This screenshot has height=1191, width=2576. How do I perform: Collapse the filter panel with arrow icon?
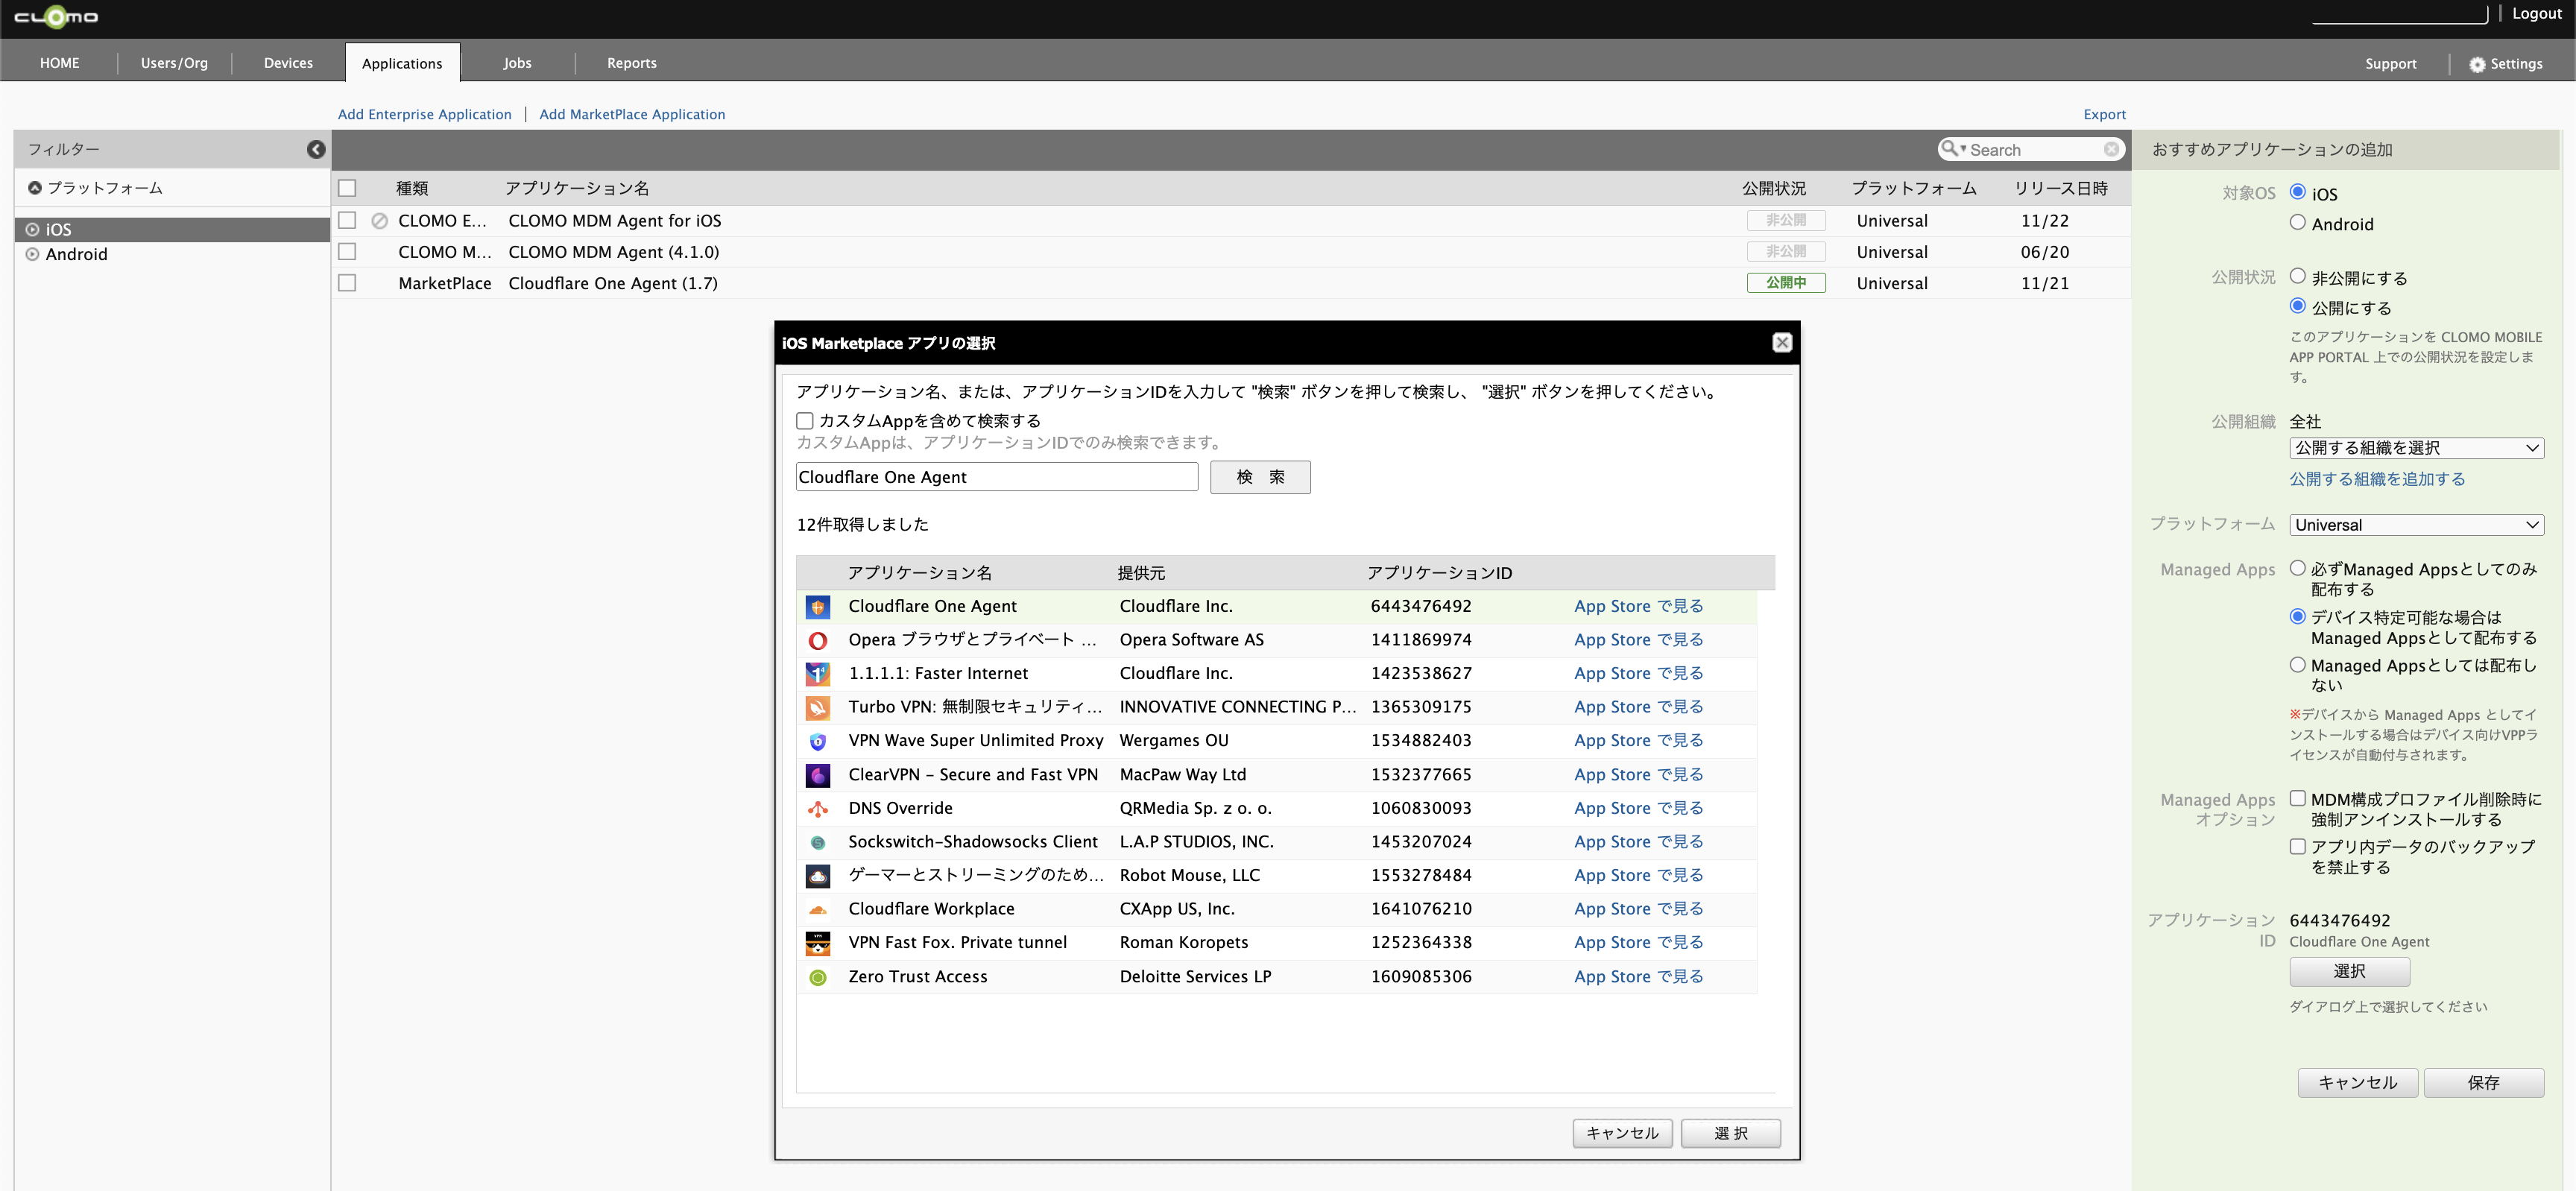tap(316, 149)
